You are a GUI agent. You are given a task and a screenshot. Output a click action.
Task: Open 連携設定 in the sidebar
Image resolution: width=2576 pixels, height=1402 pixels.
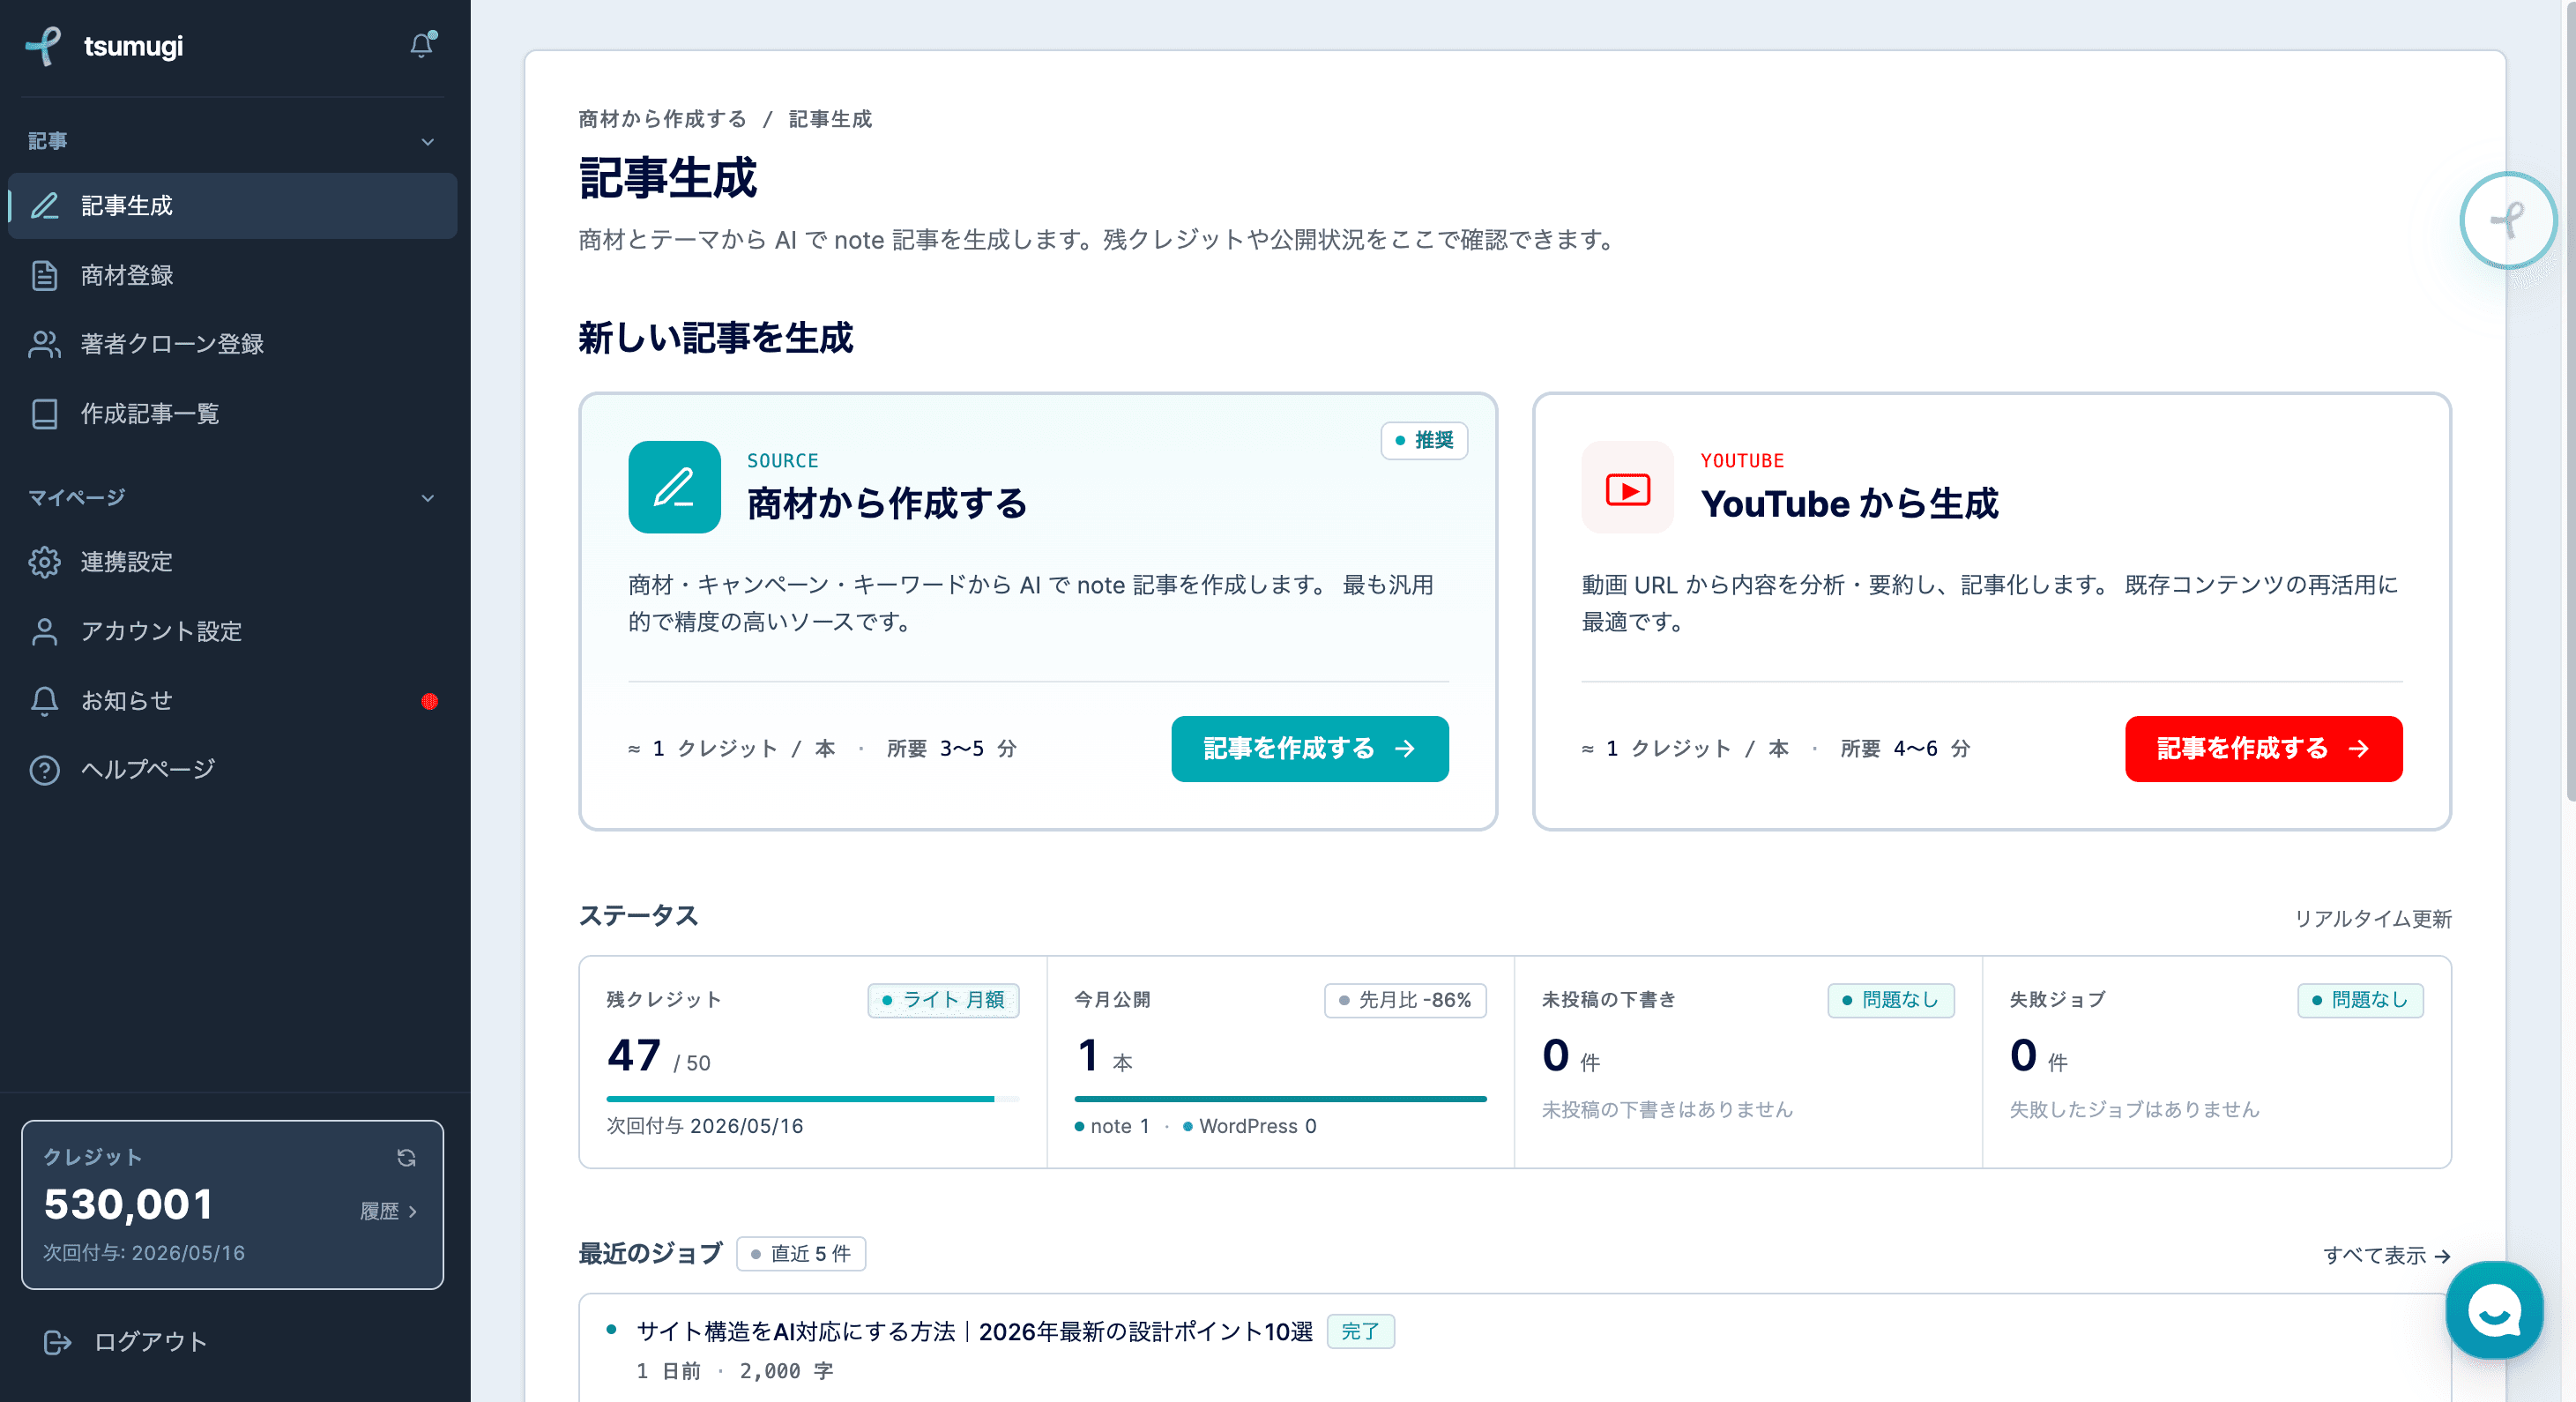click(232, 562)
